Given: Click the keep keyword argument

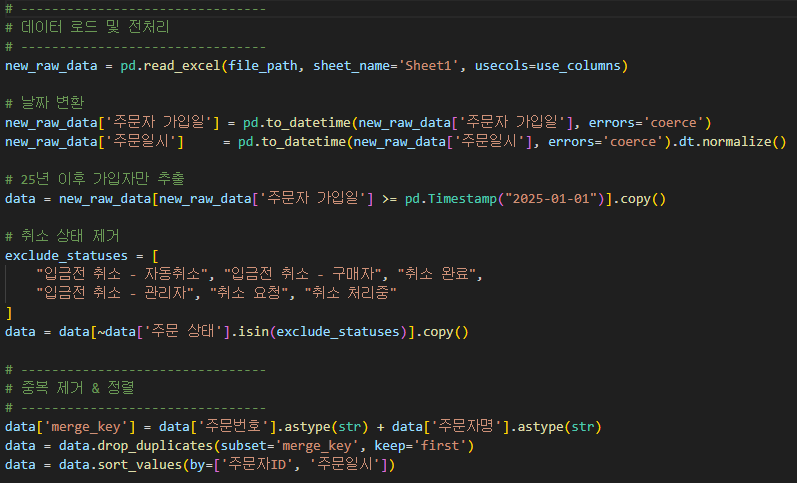Looking at the screenshot, I should 389,446.
